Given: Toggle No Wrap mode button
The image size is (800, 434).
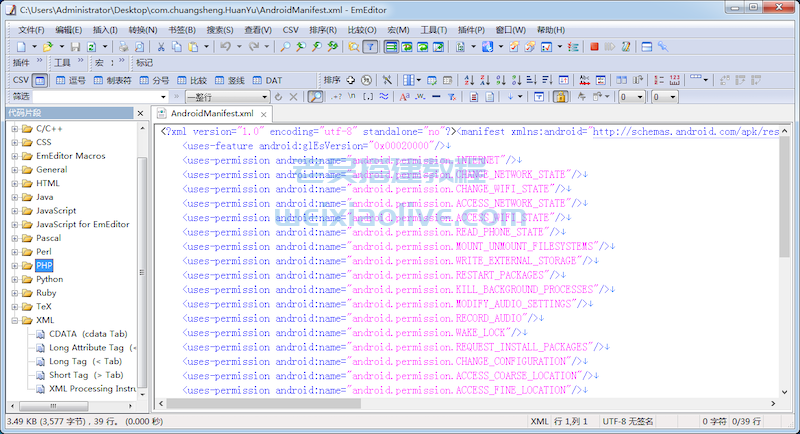Looking at the screenshot, I should pos(391,47).
